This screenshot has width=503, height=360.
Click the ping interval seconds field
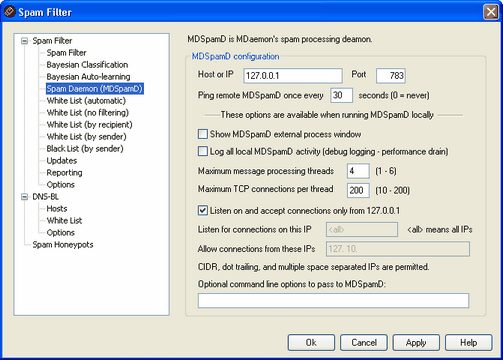[x=341, y=95]
